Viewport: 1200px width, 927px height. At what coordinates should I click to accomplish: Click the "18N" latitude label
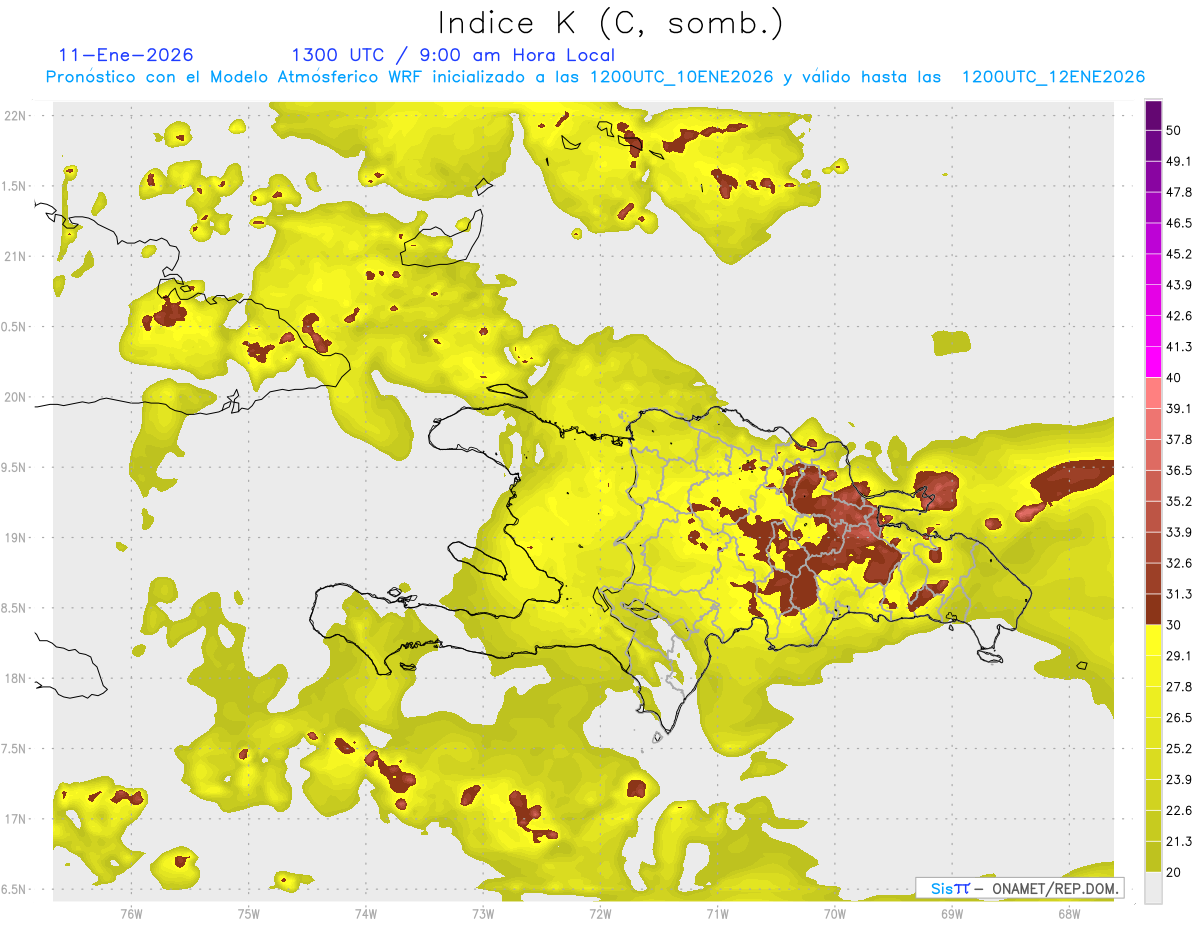(x=15, y=678)
